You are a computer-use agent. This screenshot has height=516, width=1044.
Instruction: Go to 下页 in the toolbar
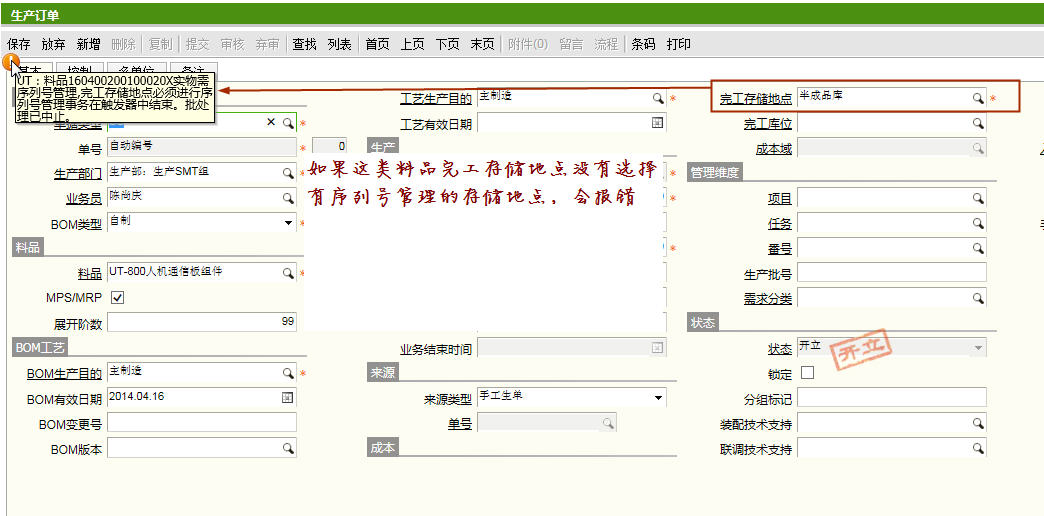pos(447,44)
